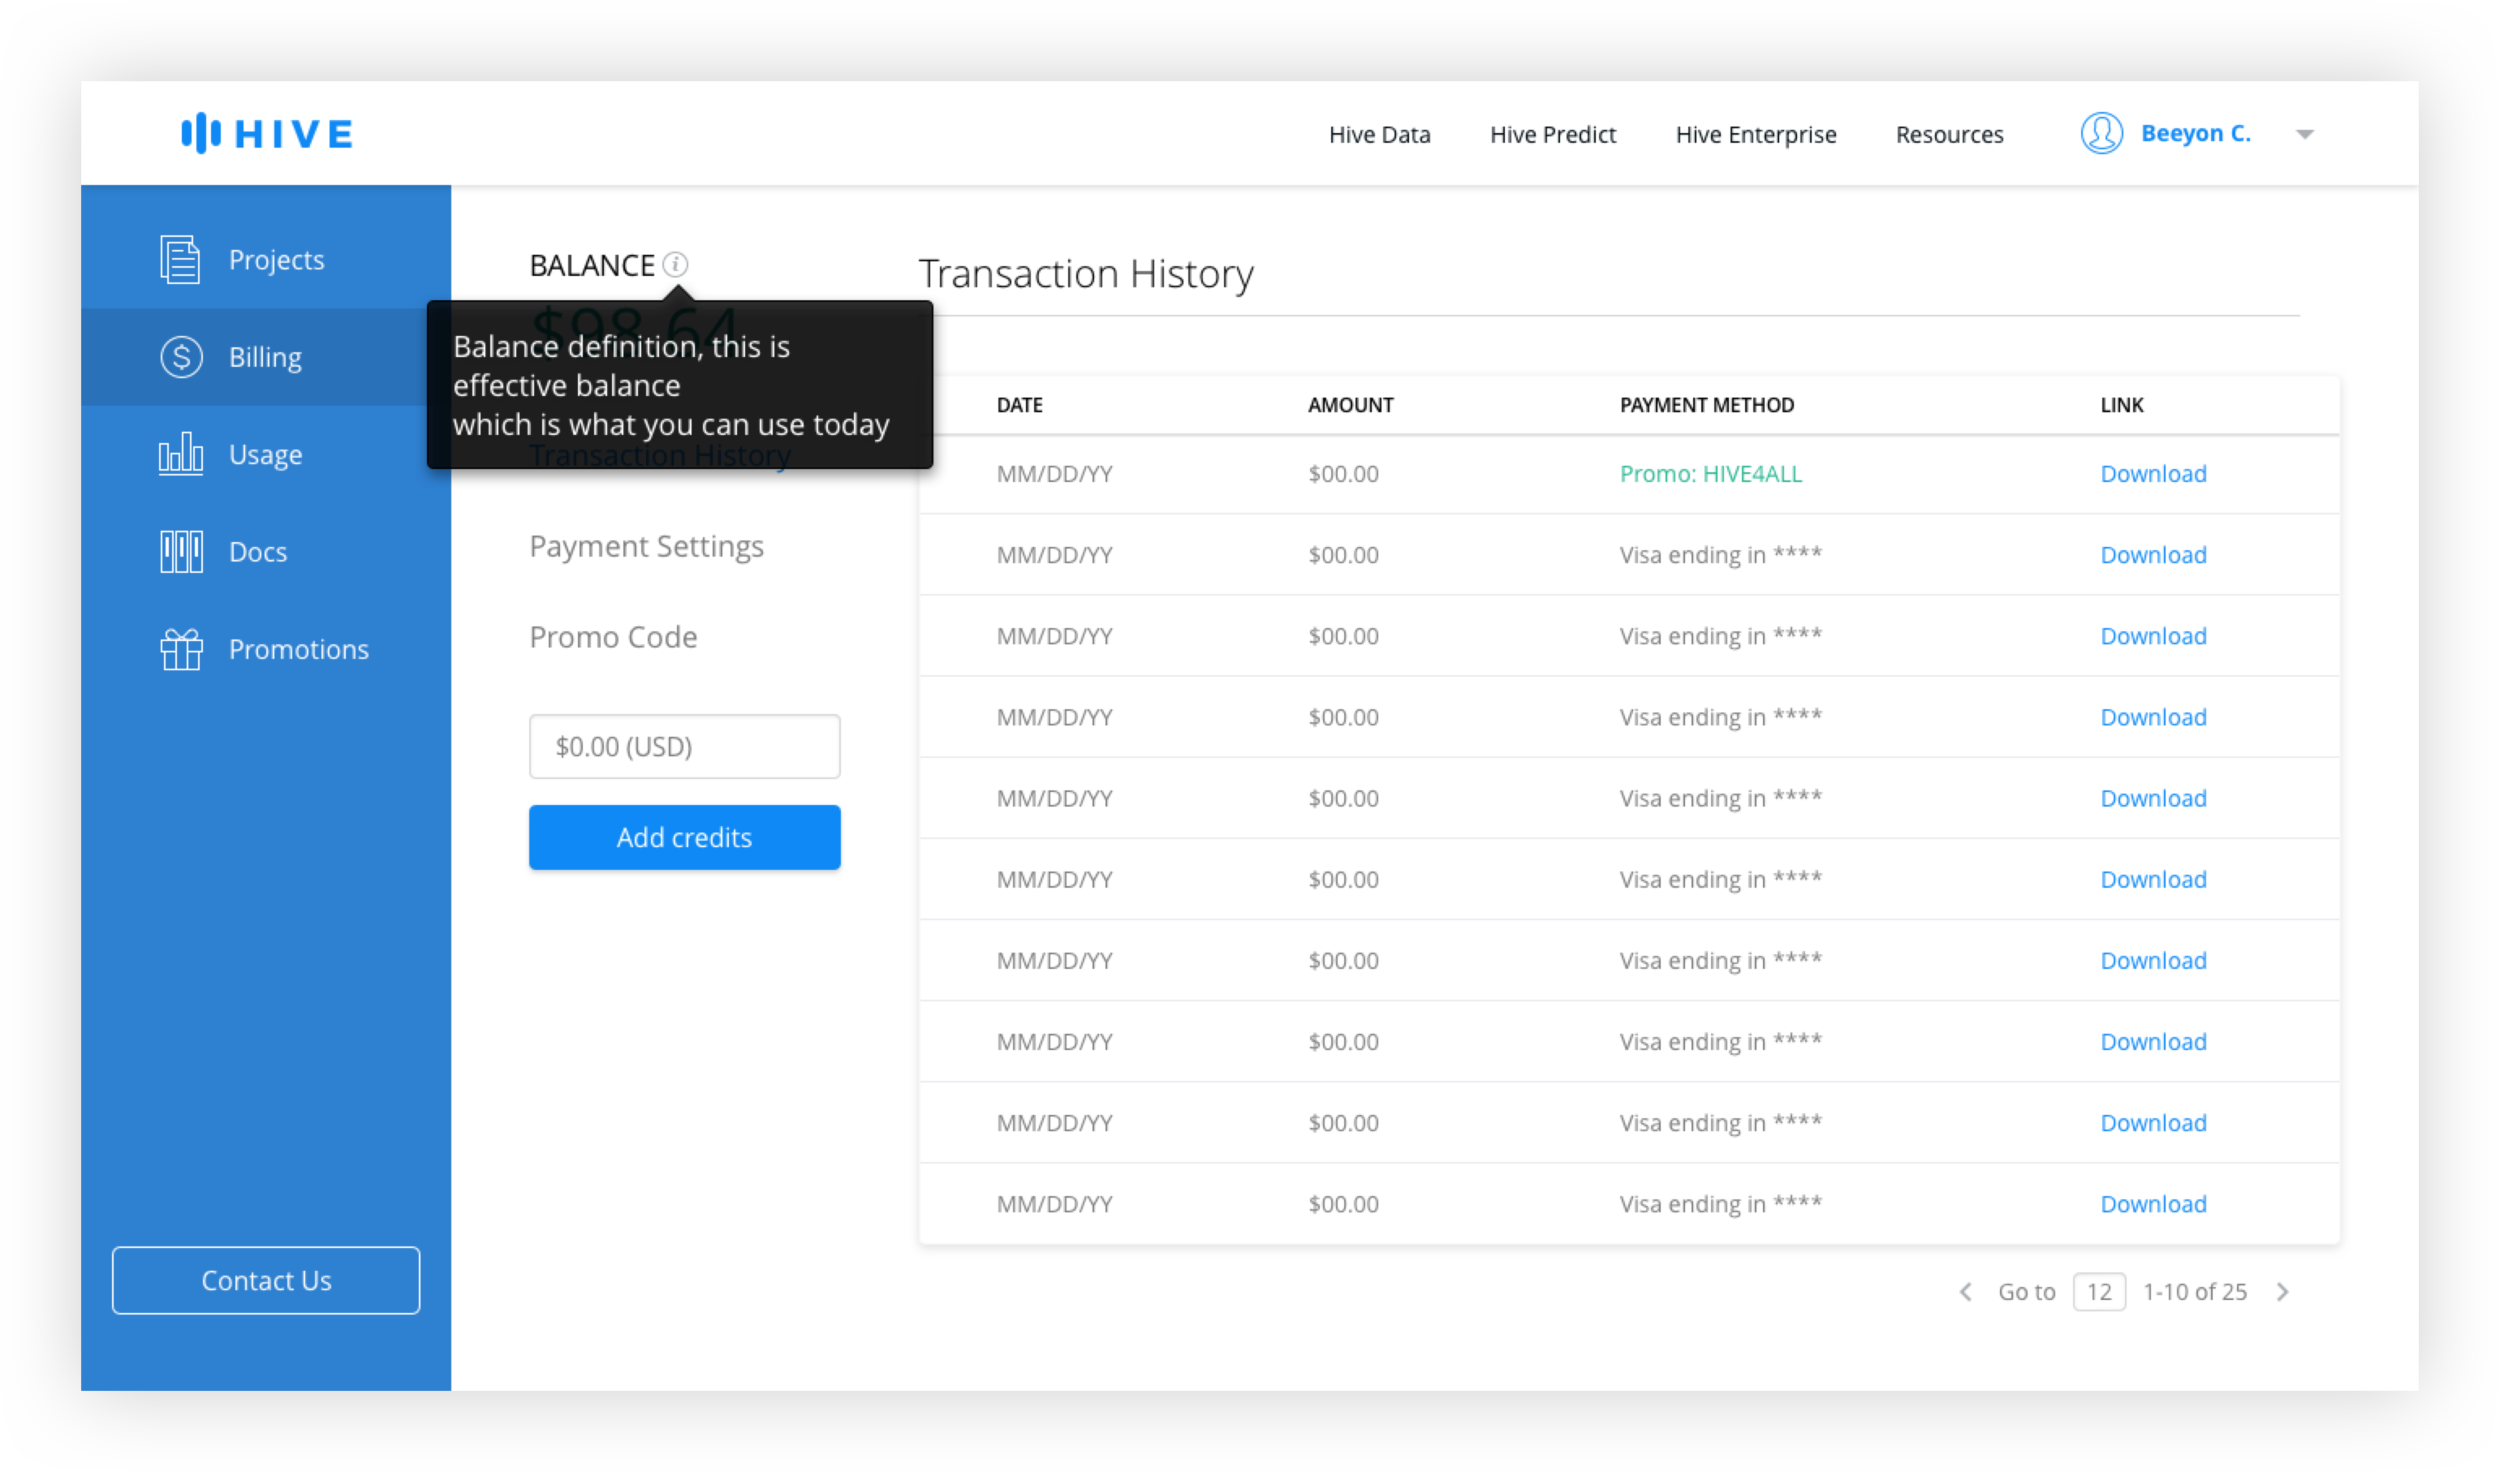2500x1472 pixels.
Task: Go to next page arrow
Action: 2282,1291
